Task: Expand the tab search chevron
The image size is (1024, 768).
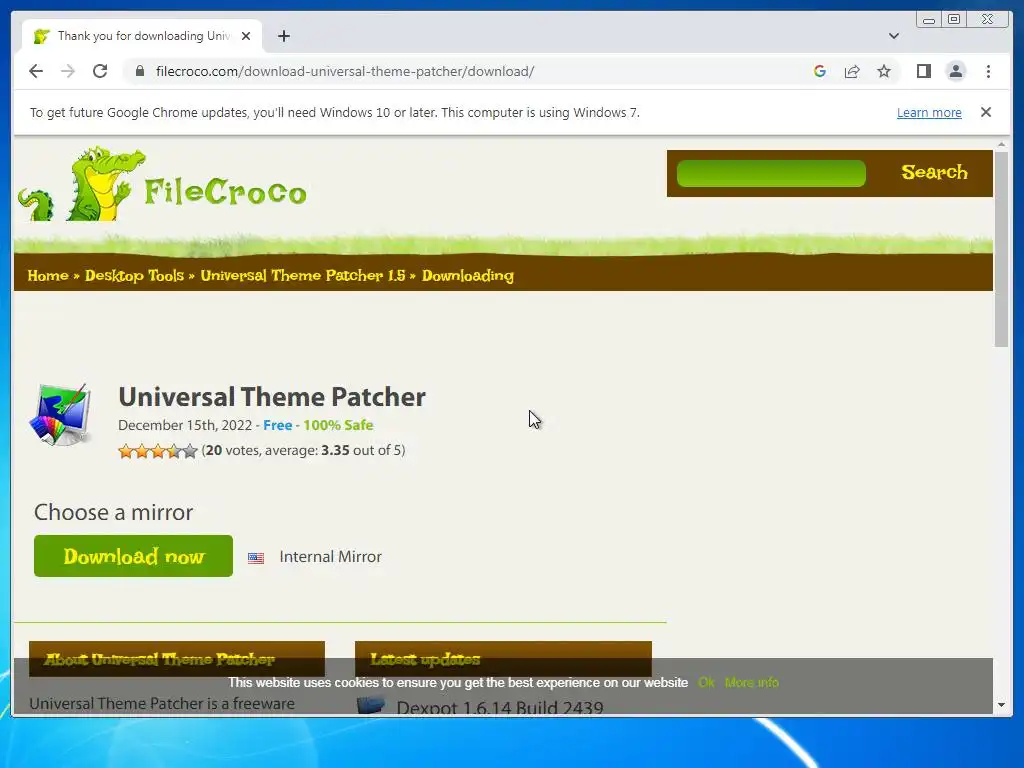Action: click(x=894, y=36)
